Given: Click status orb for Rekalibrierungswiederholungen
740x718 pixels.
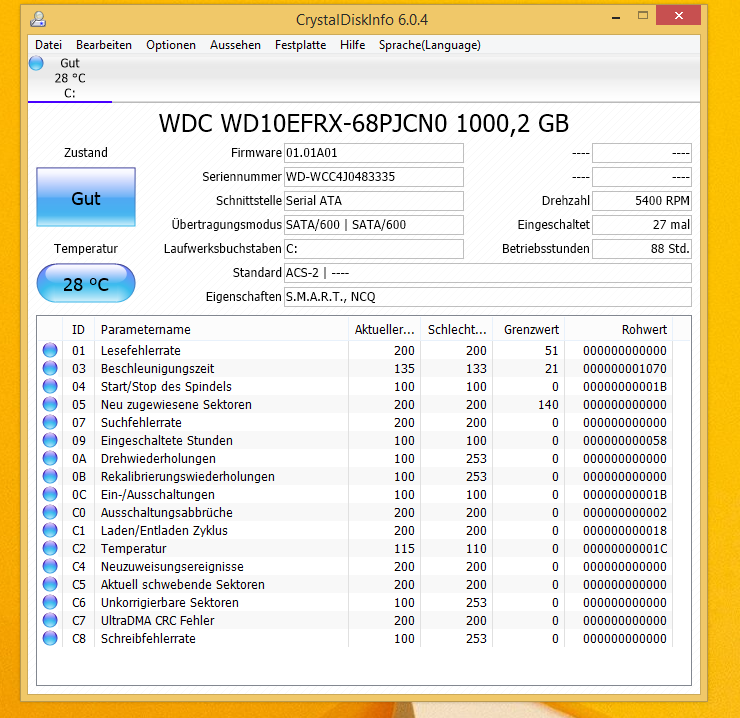Looking at the screenshot, I should point(50,476).
